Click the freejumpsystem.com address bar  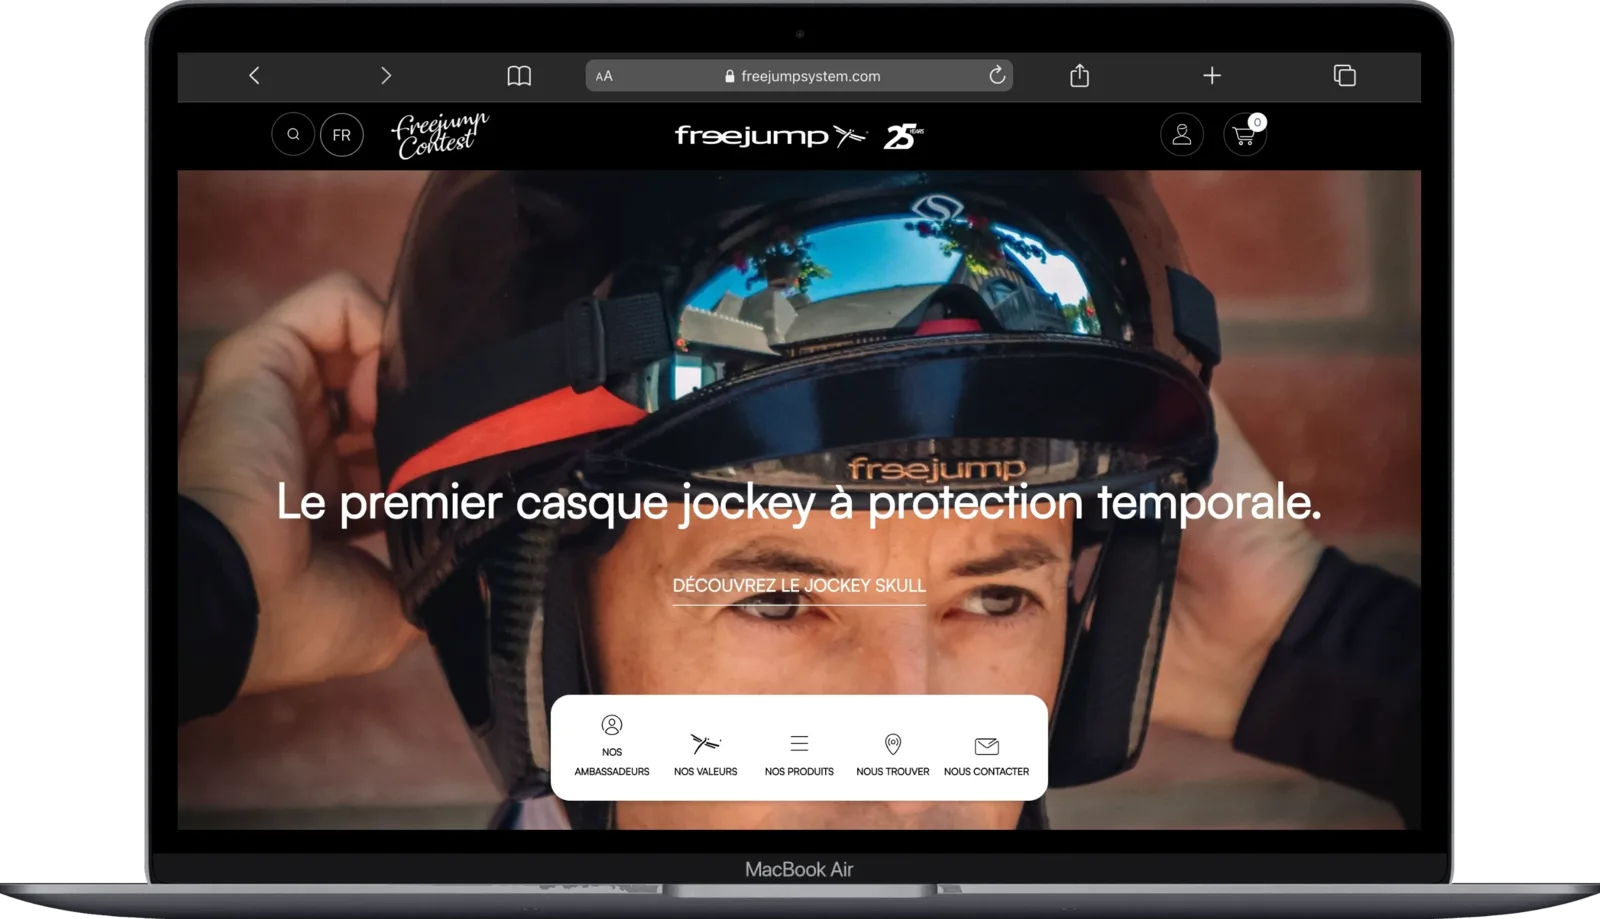(799, 76)
